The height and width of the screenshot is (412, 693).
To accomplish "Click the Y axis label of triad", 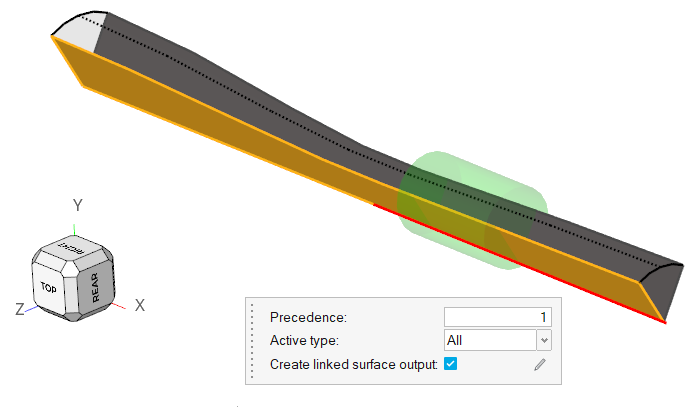I will point(78,205).
